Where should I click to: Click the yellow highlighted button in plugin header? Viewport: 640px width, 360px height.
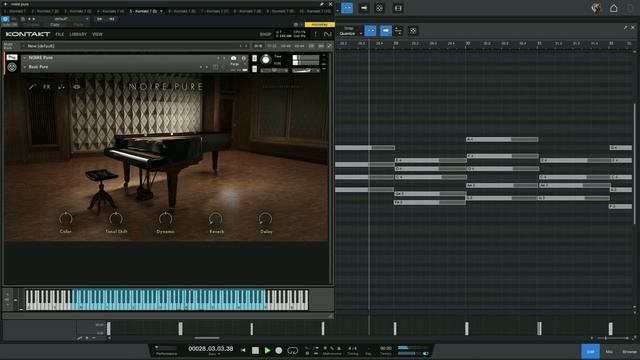pyautogui.click(x=320, y=24)
